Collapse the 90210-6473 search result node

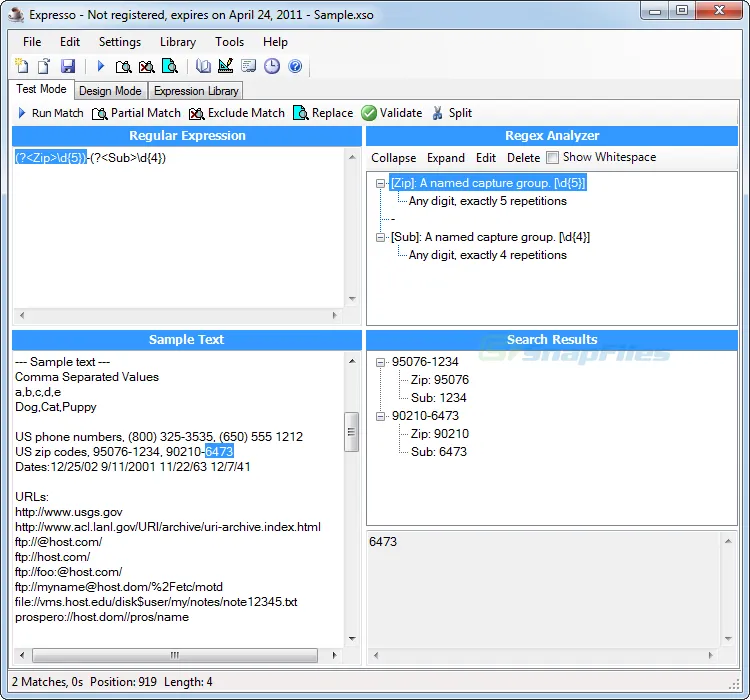[381, 416]
